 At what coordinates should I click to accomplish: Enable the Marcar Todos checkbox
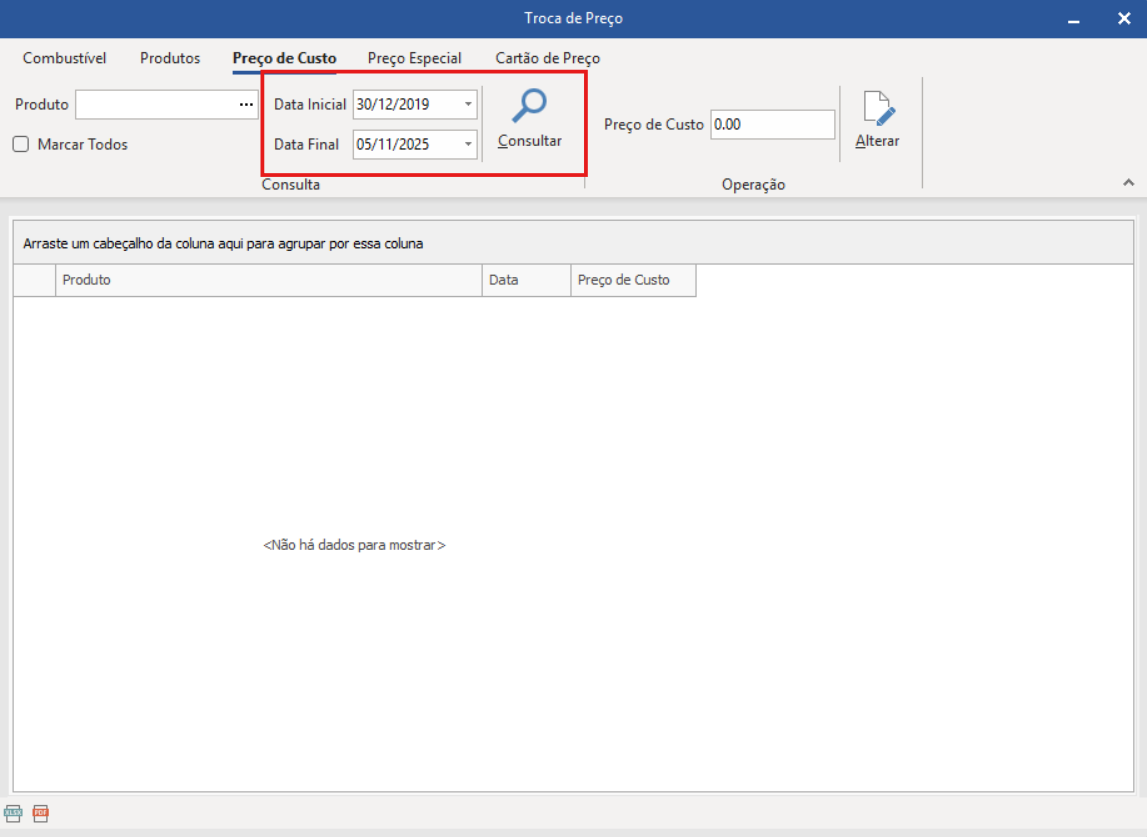click(21, 144)
